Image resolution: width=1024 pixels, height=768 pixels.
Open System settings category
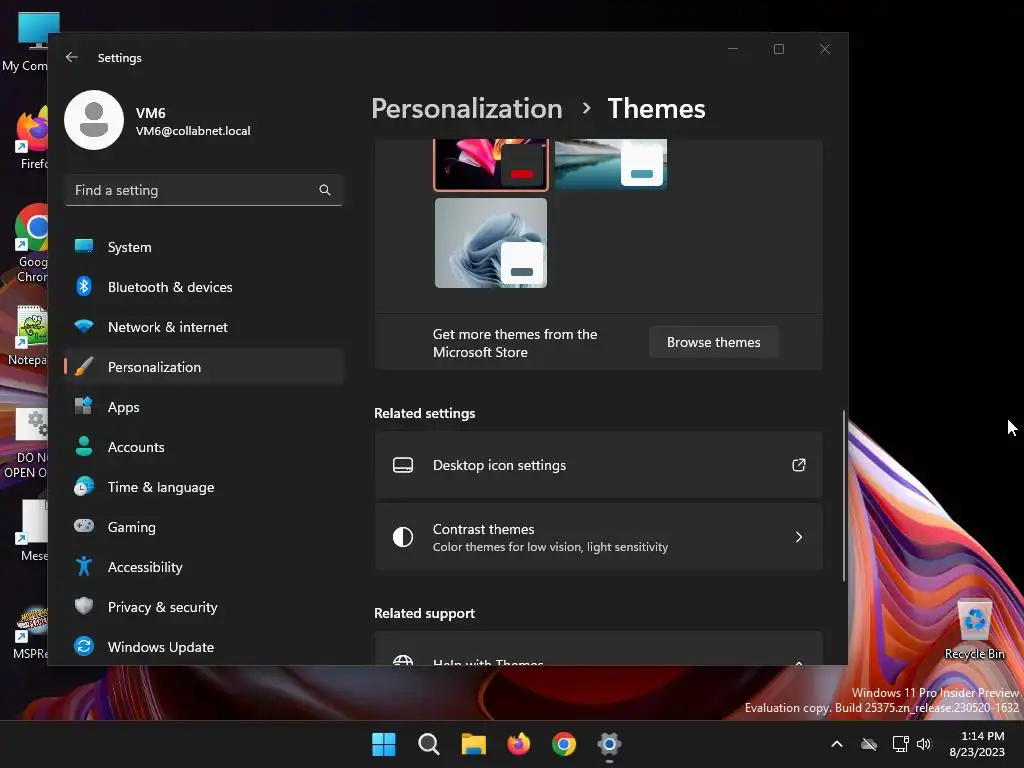coord(204,247)
